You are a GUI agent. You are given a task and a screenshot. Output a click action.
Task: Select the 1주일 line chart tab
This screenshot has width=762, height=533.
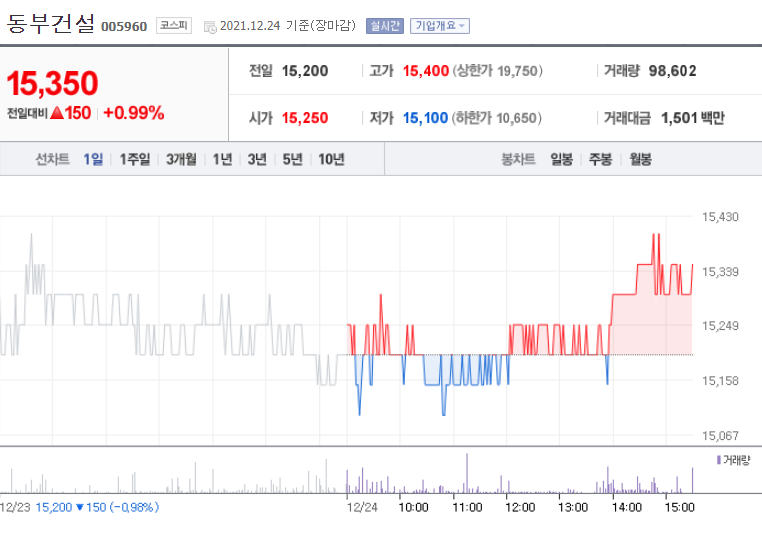(x=135, y=159)
